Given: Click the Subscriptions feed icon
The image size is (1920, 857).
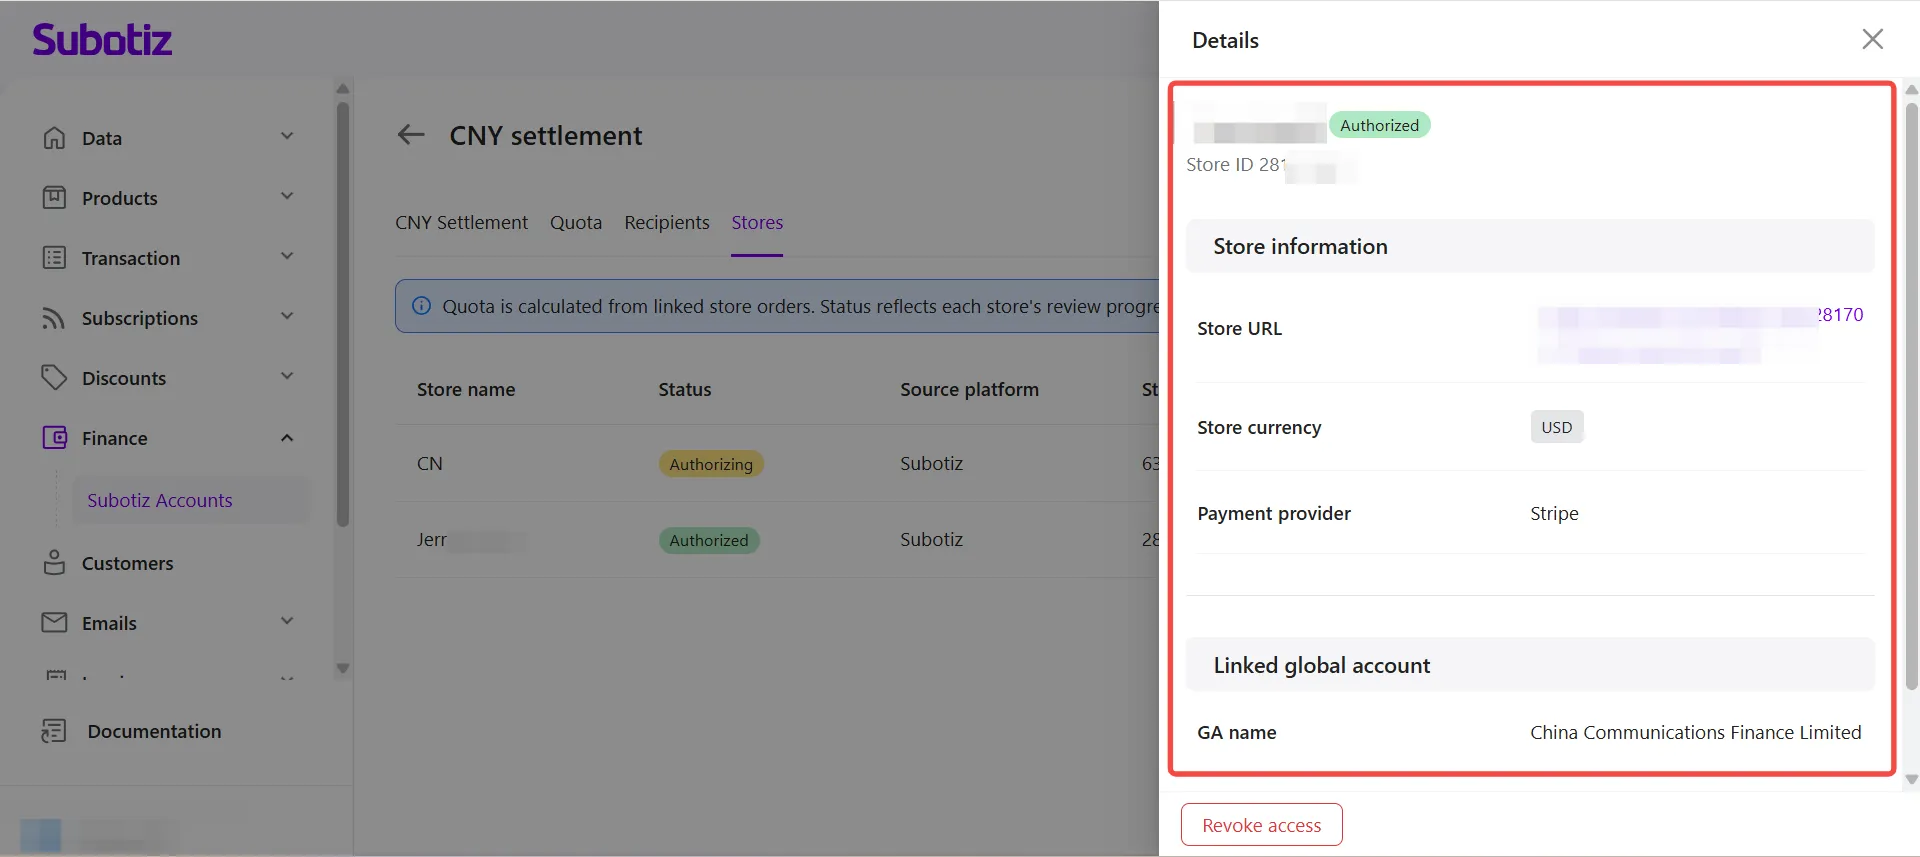Looking at the screenshot, I should pos(54,318).
